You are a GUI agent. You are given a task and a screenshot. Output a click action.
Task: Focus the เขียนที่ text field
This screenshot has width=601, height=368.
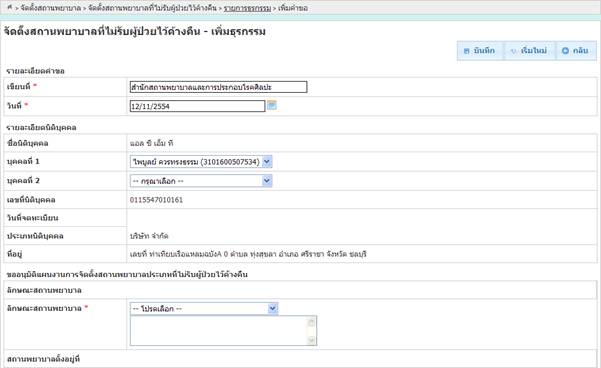pos(218,87)
